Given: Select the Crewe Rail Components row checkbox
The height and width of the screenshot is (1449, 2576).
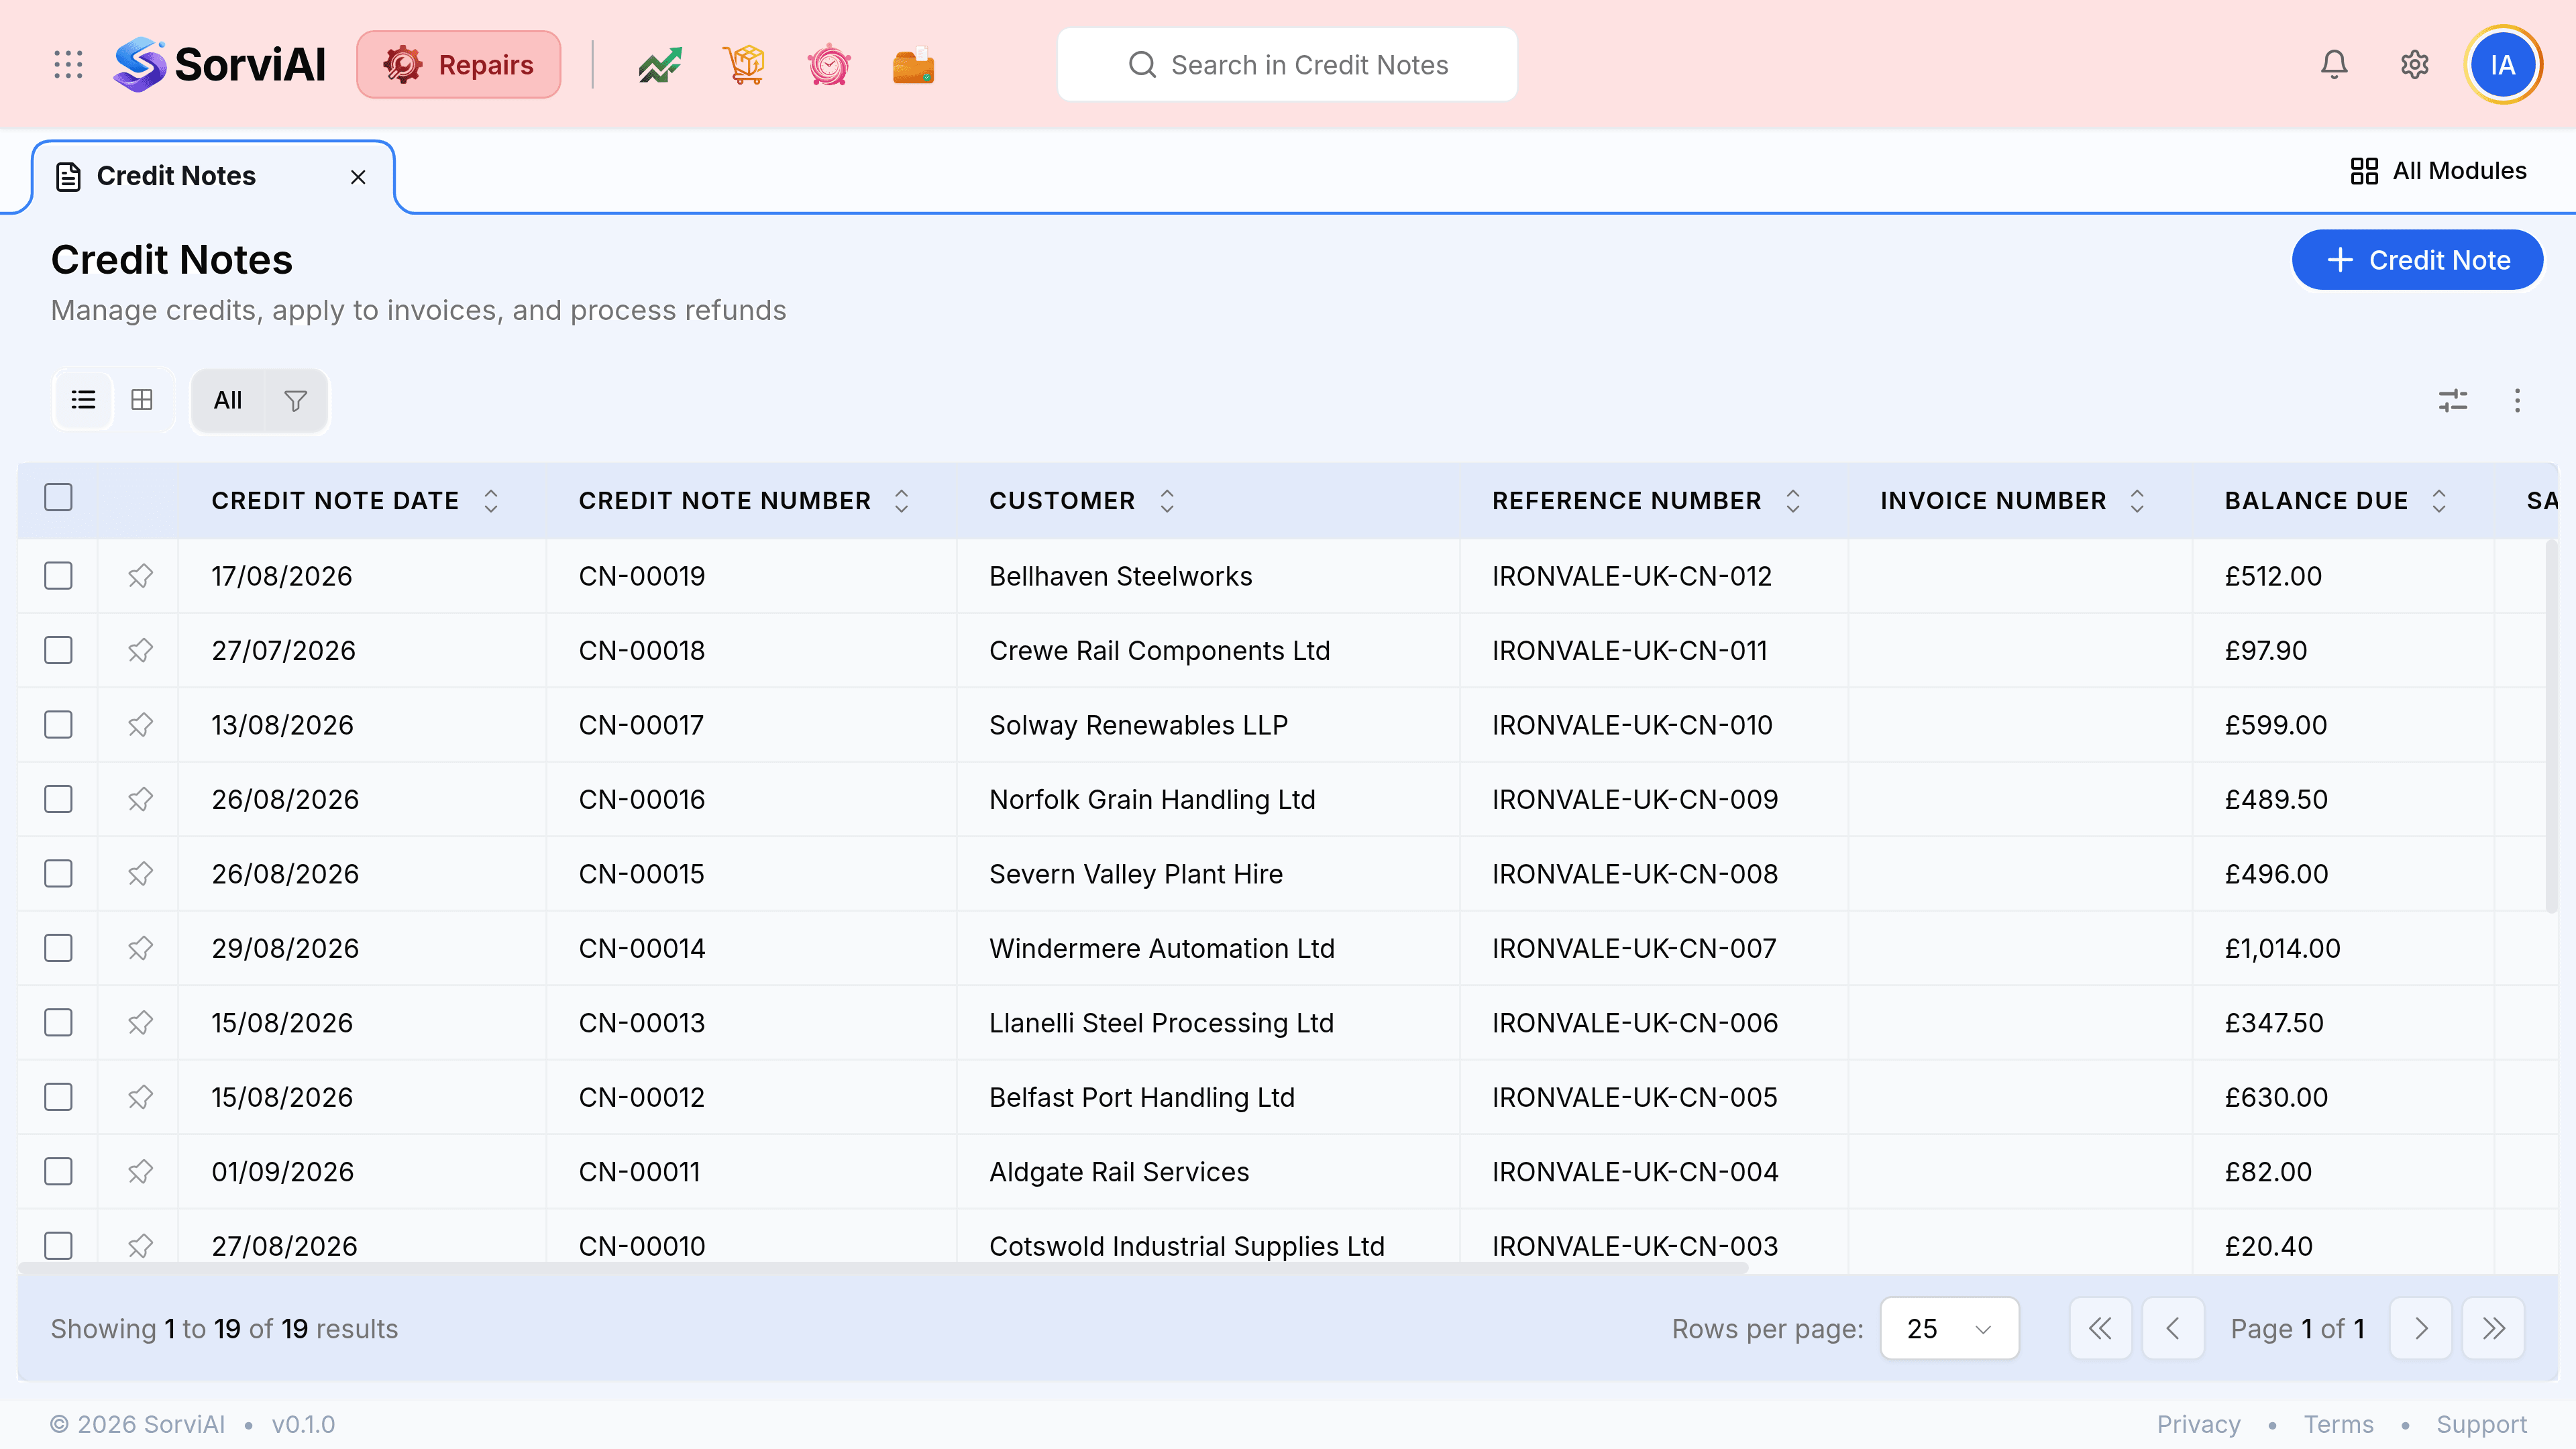Looking at the screenshot, I should click(x=59, y=650).
